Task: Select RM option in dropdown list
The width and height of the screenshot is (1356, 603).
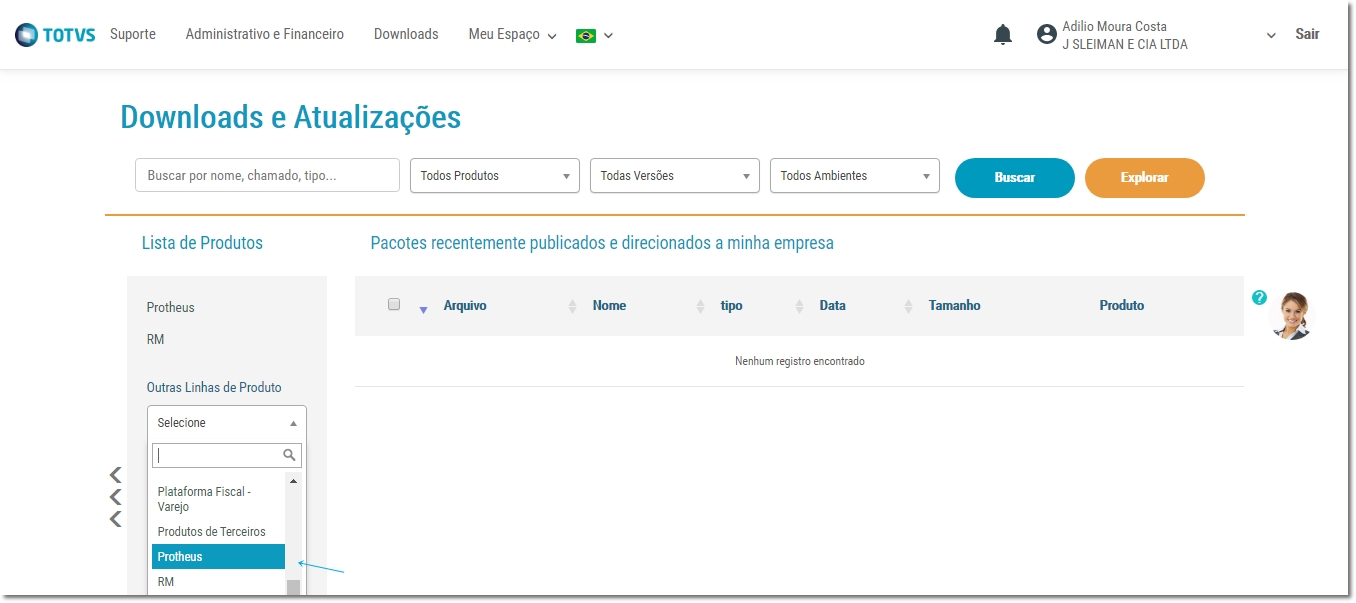Action: point(218,582)
